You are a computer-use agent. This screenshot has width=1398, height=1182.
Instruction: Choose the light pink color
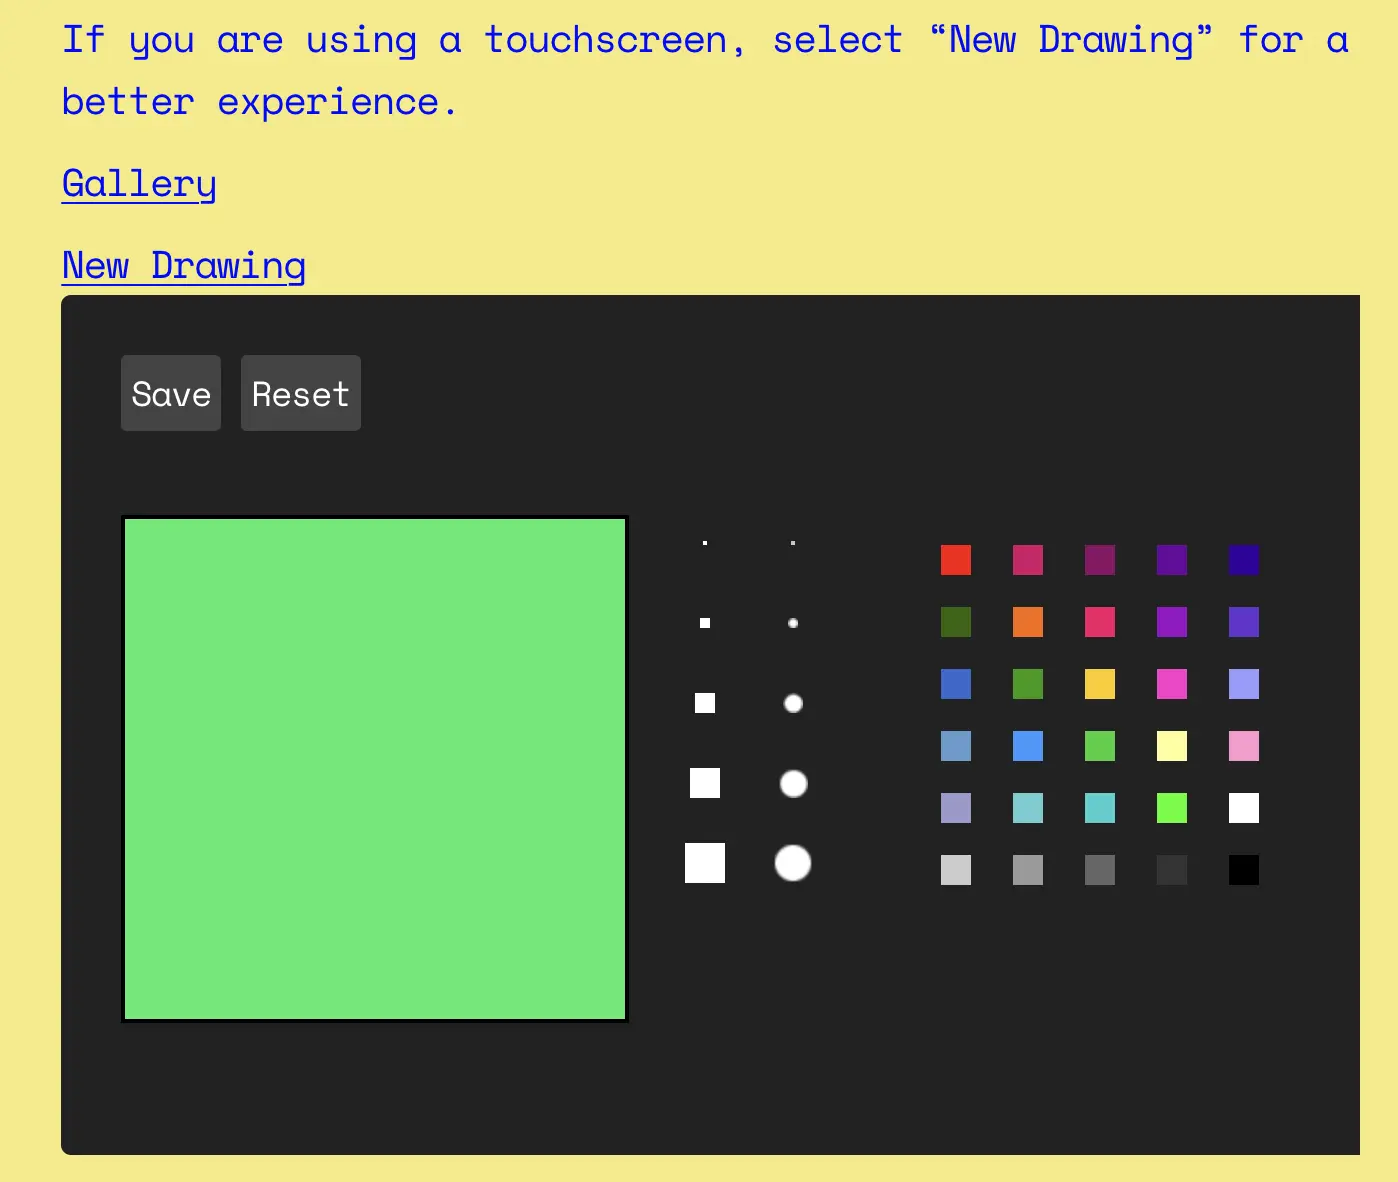[1244, 746]
